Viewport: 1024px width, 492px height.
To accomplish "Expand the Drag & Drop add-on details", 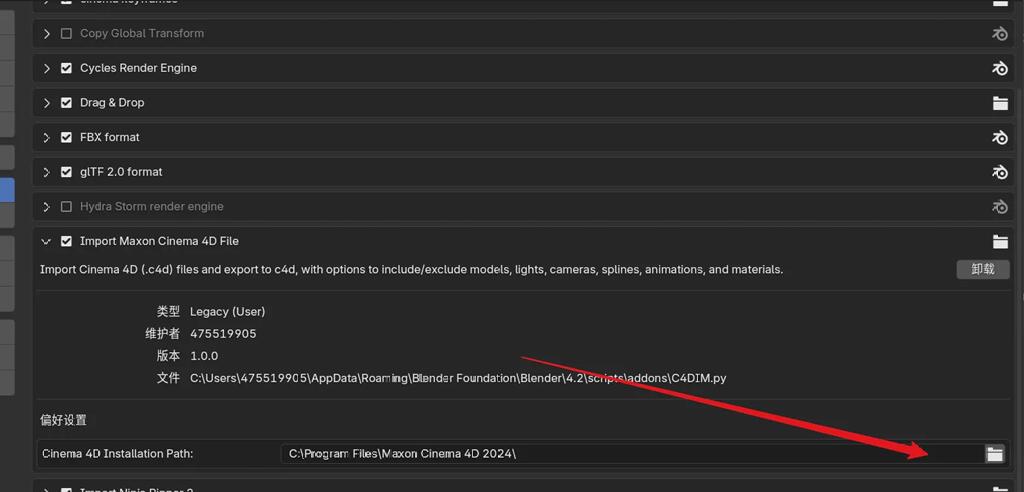I will (x=46, y=103).
